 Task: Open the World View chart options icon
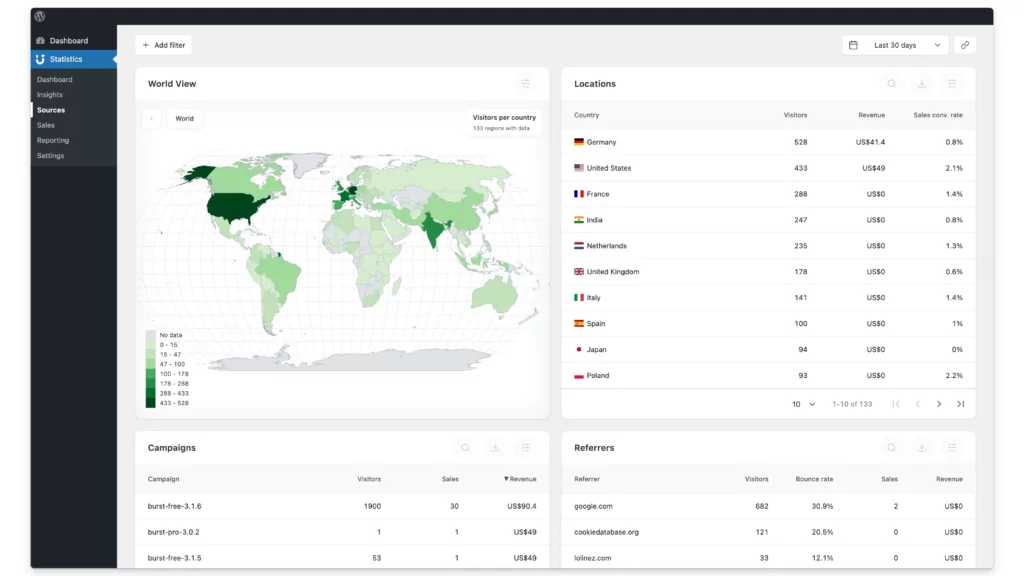click(524, 84)
